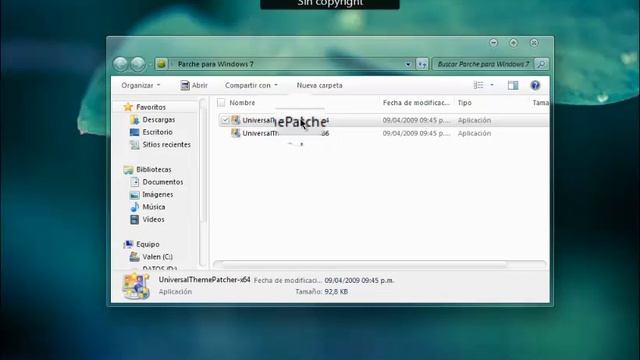Select Imágenes under Bibliotecas
The height and width of the screenshot is (360, 640).
158,195
